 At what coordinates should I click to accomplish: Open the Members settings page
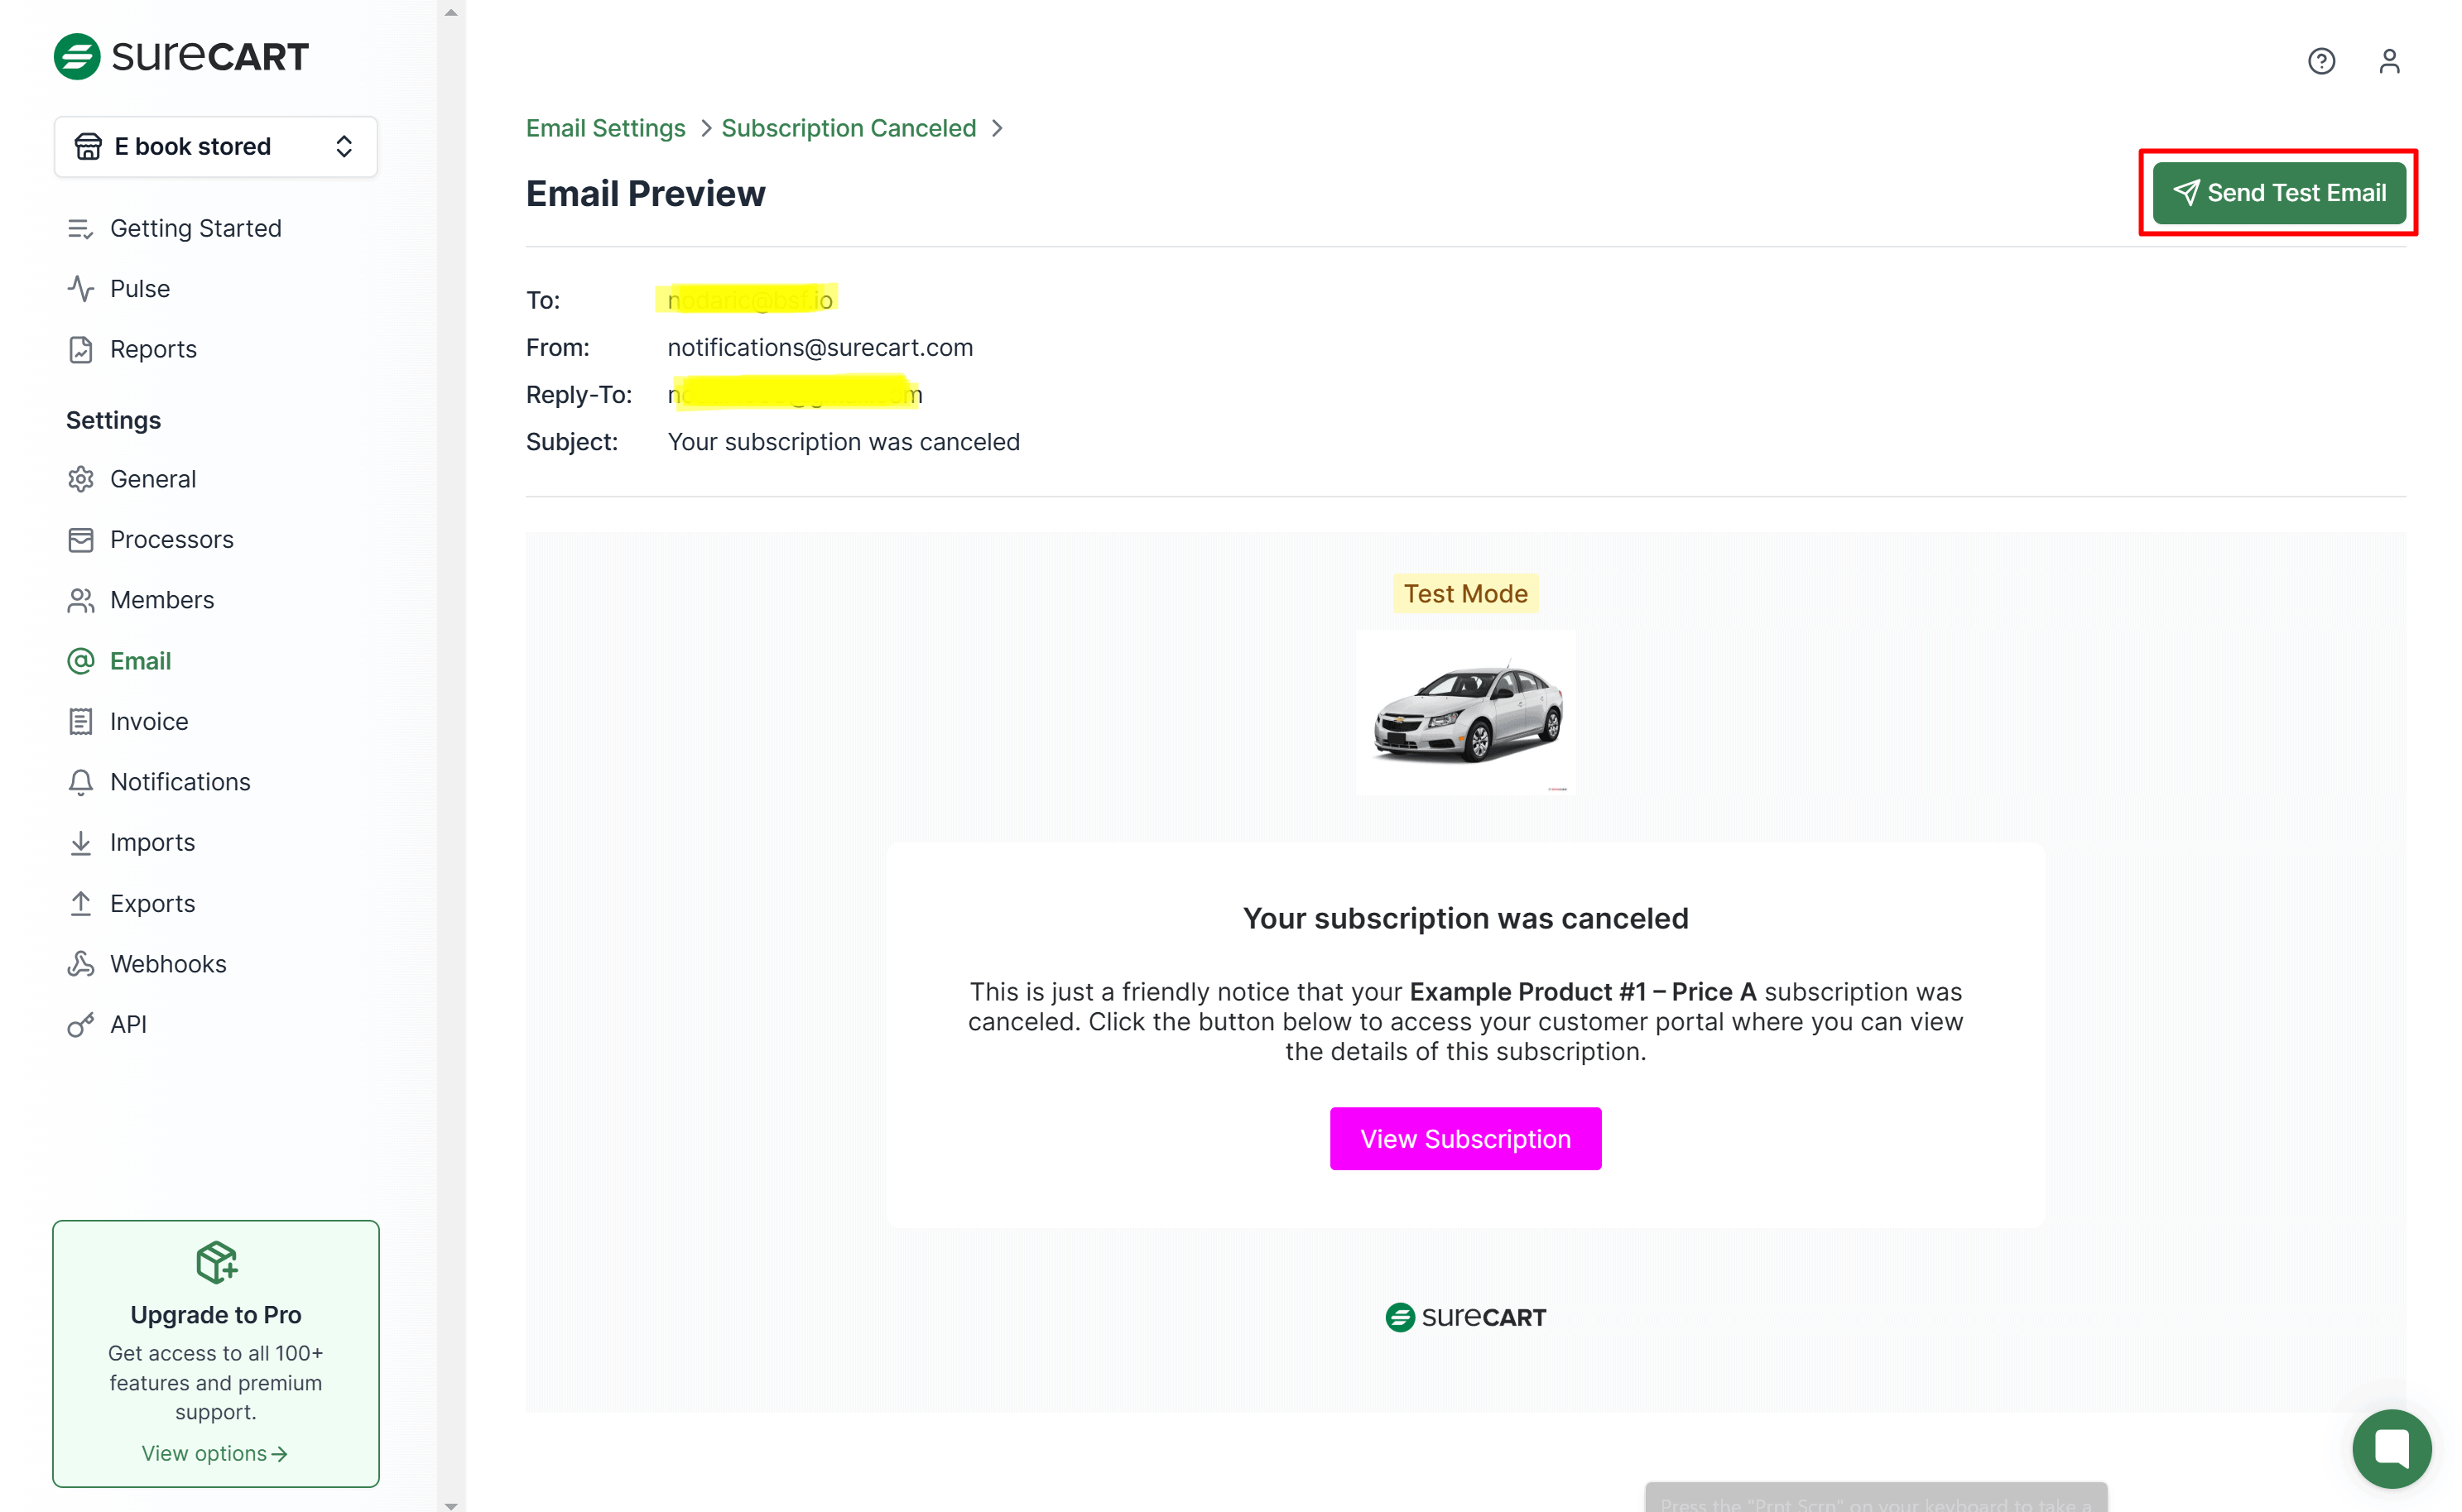pos(161,600)
